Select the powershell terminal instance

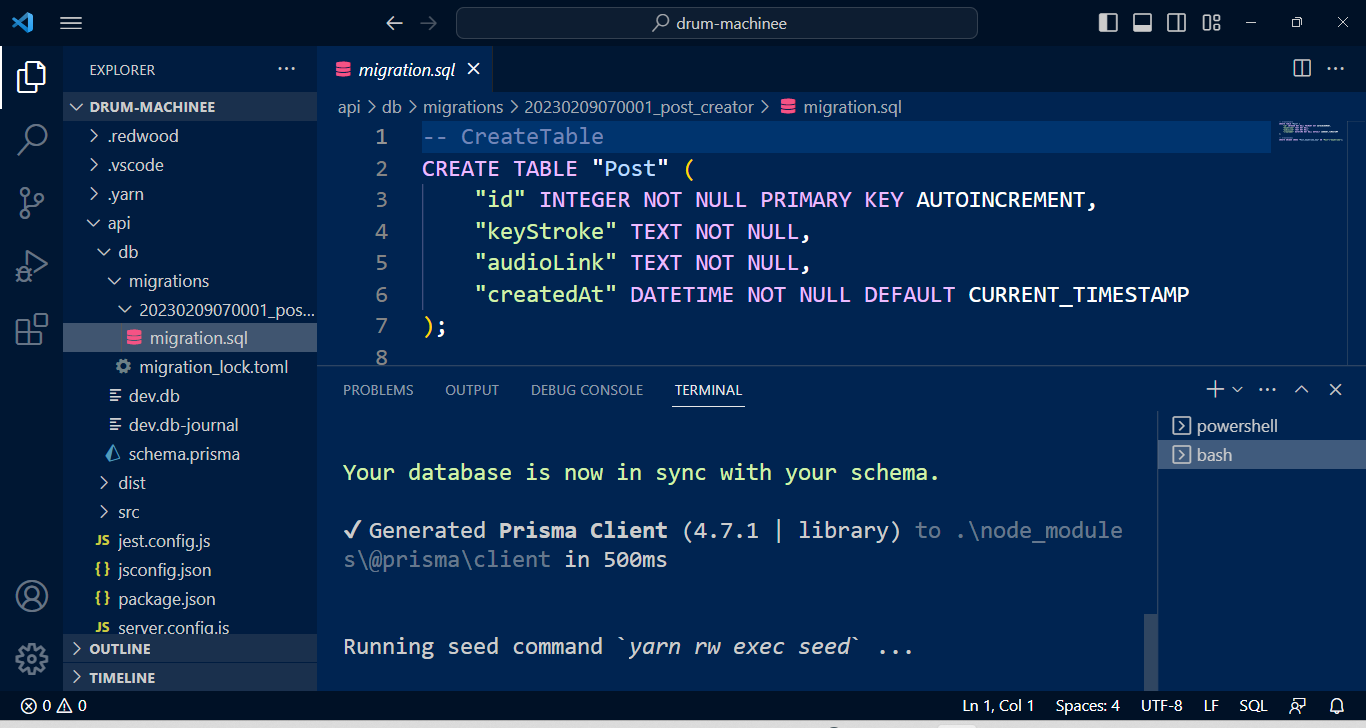[x=1262, y=426]
